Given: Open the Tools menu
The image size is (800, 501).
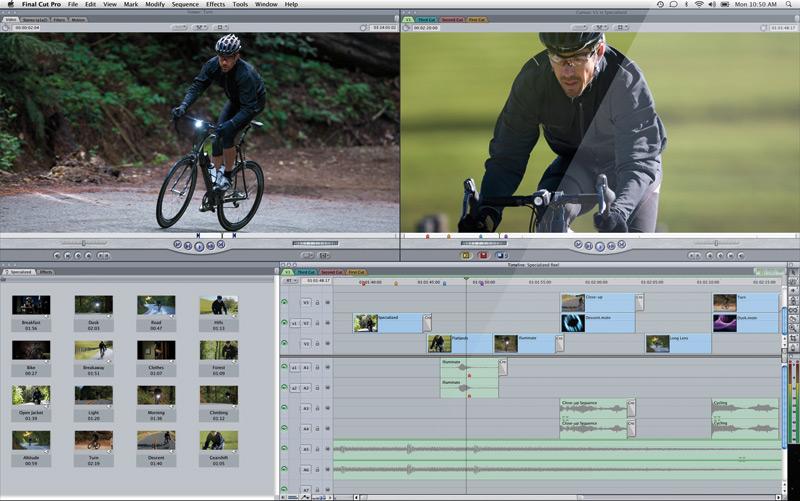Looking at the screenshot, I should click(x=240, y=4).
